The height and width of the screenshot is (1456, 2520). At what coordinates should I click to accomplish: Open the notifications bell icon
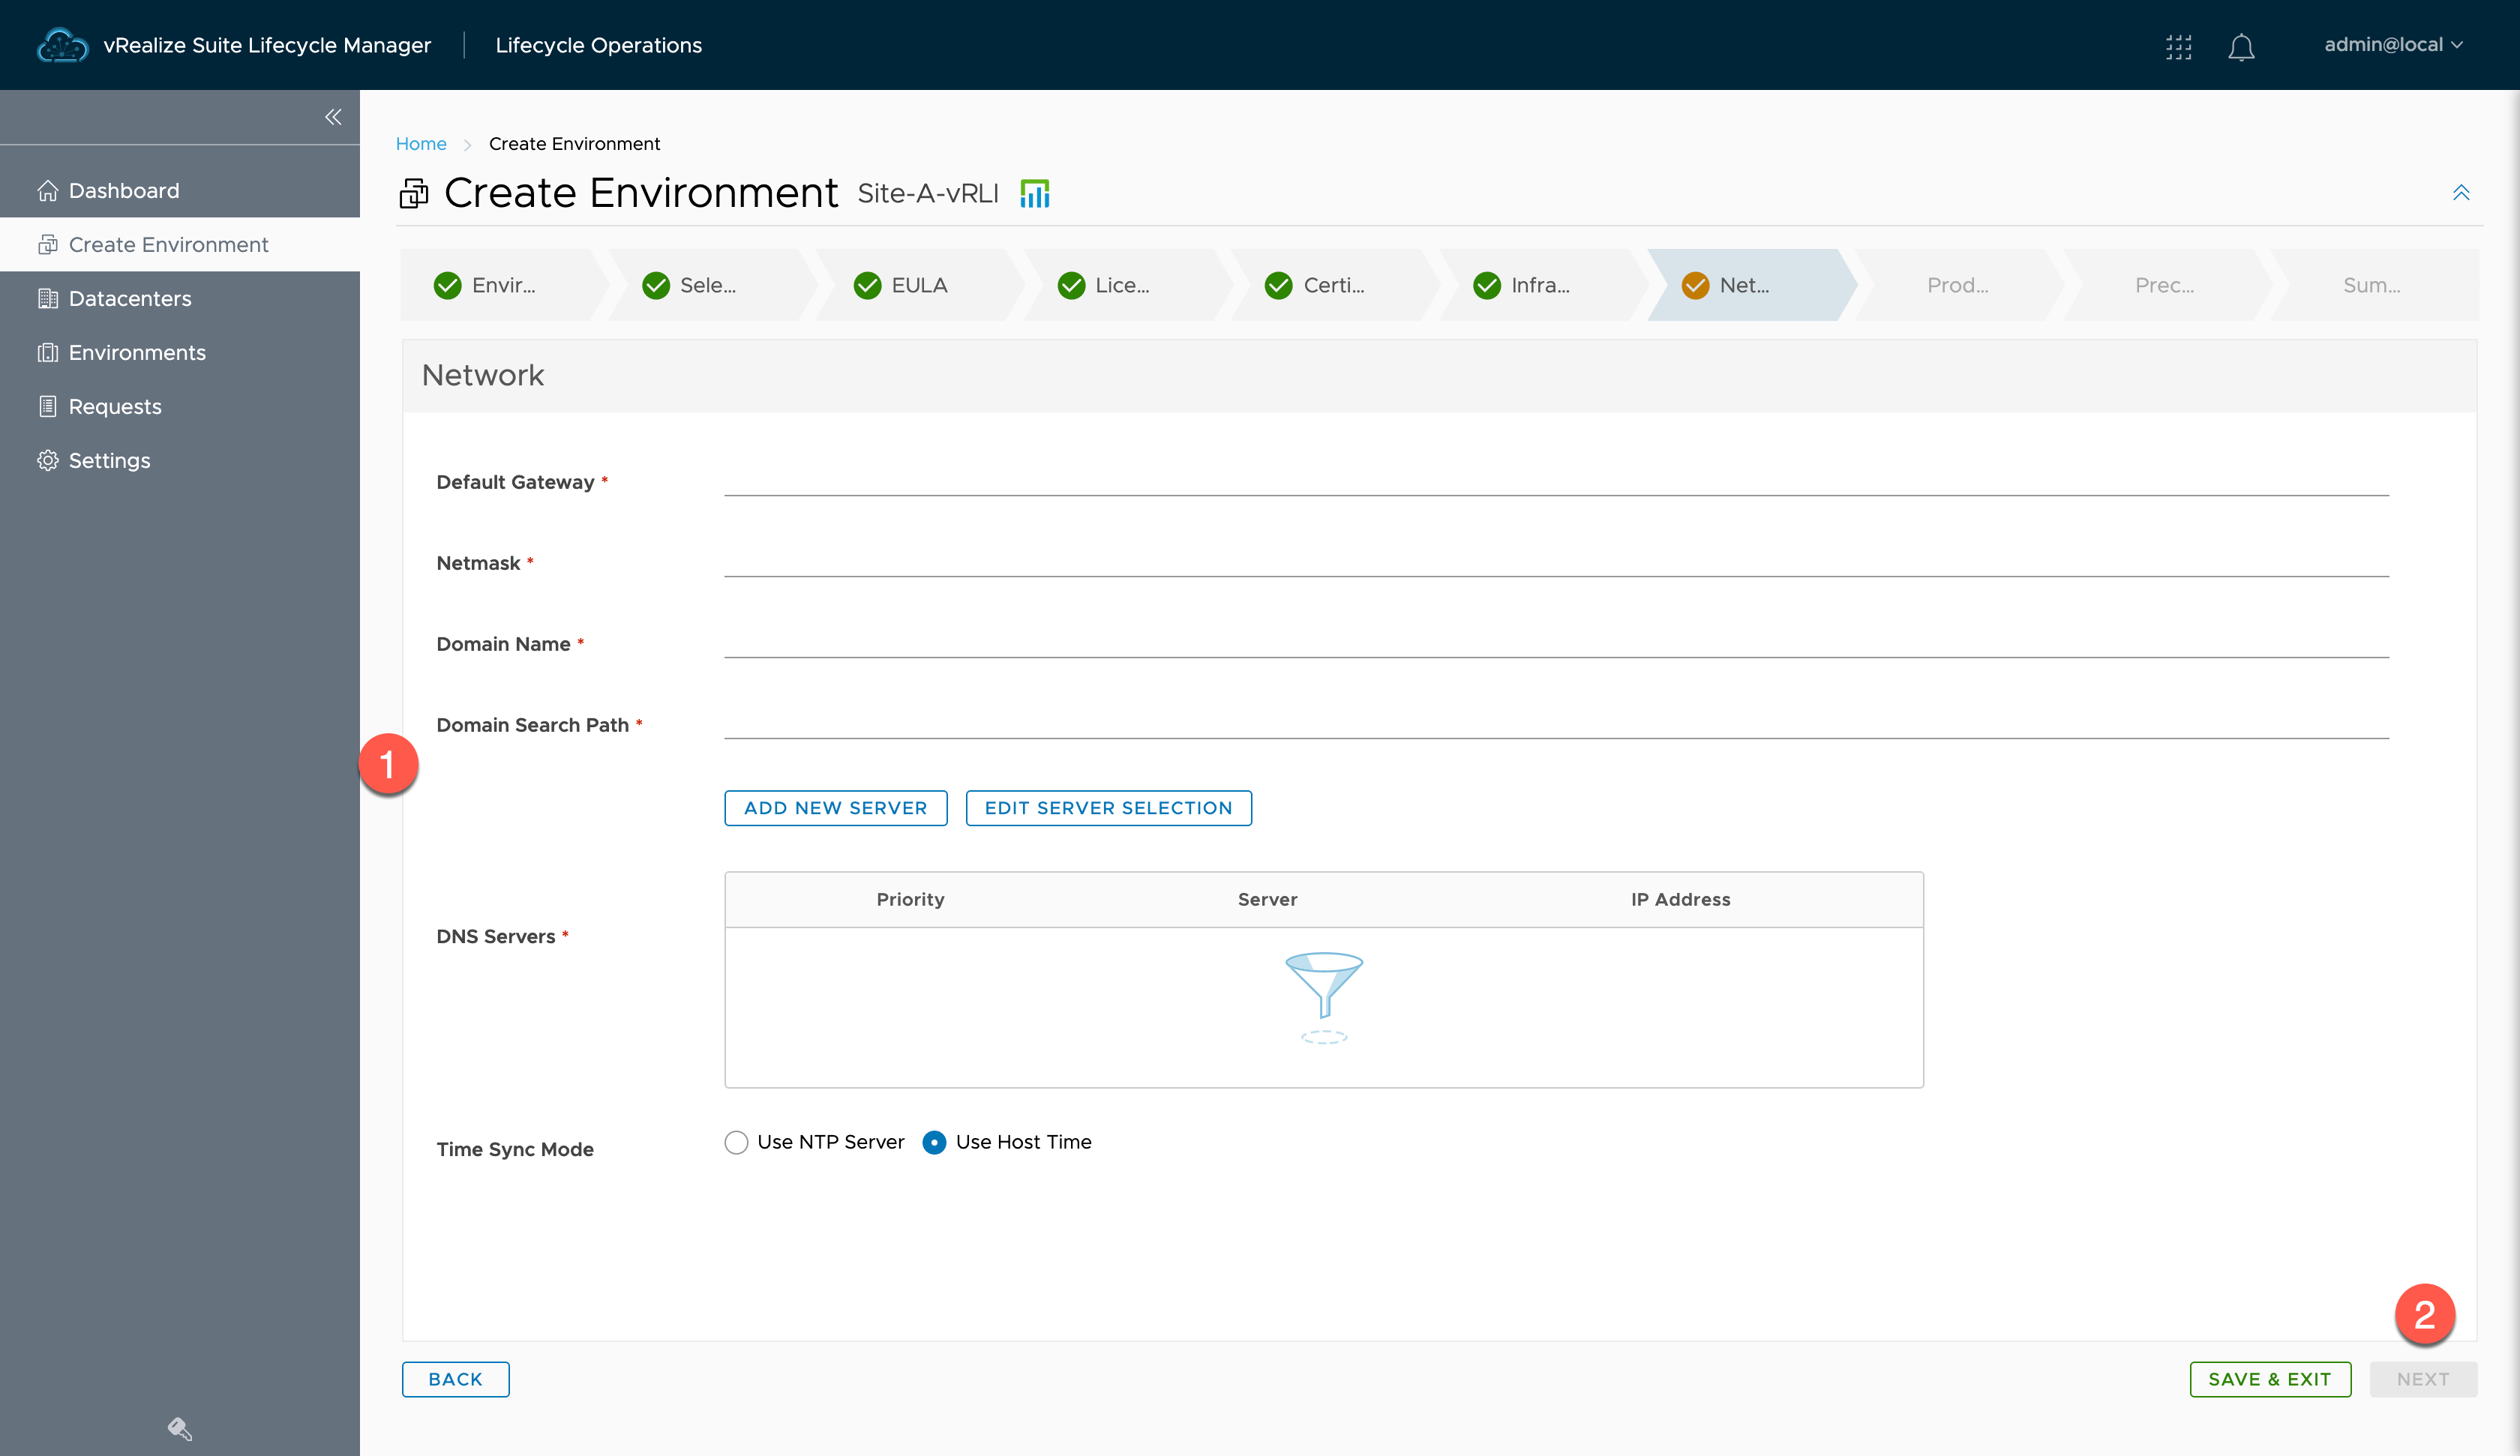[x=2241, y=46]
